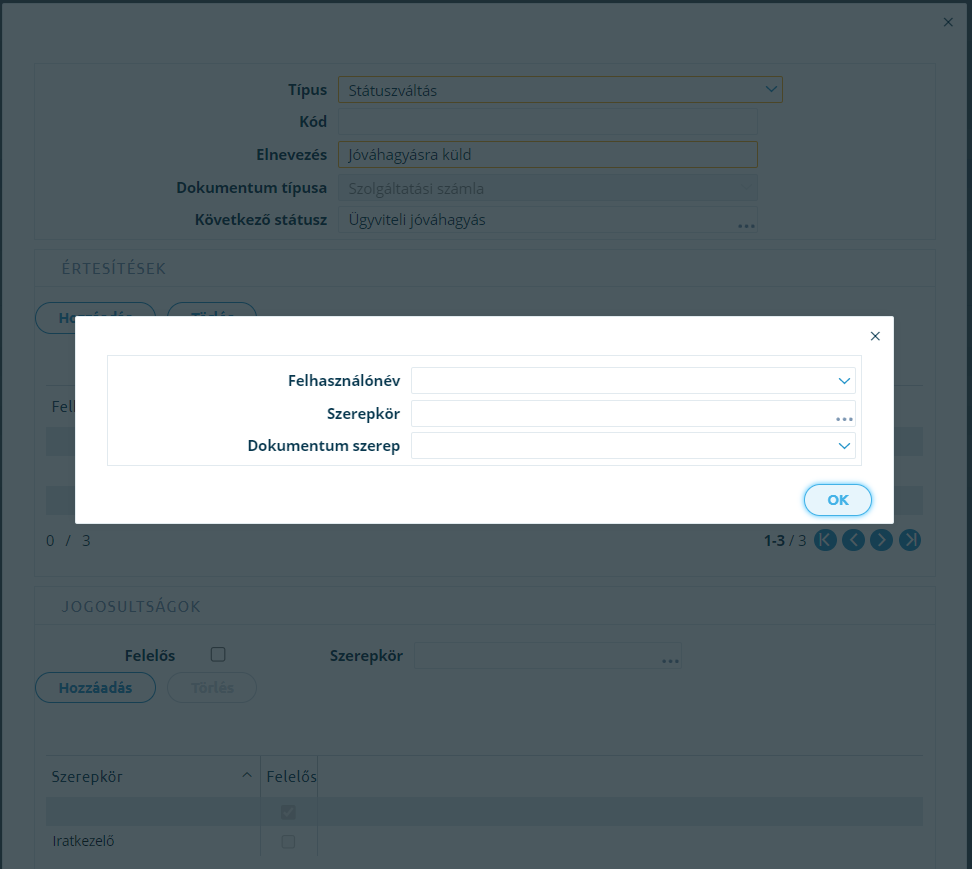Go to first page of notifications
Image resolution: width=972 pixels, height=869 pixels.
click(x=824, y=540)
